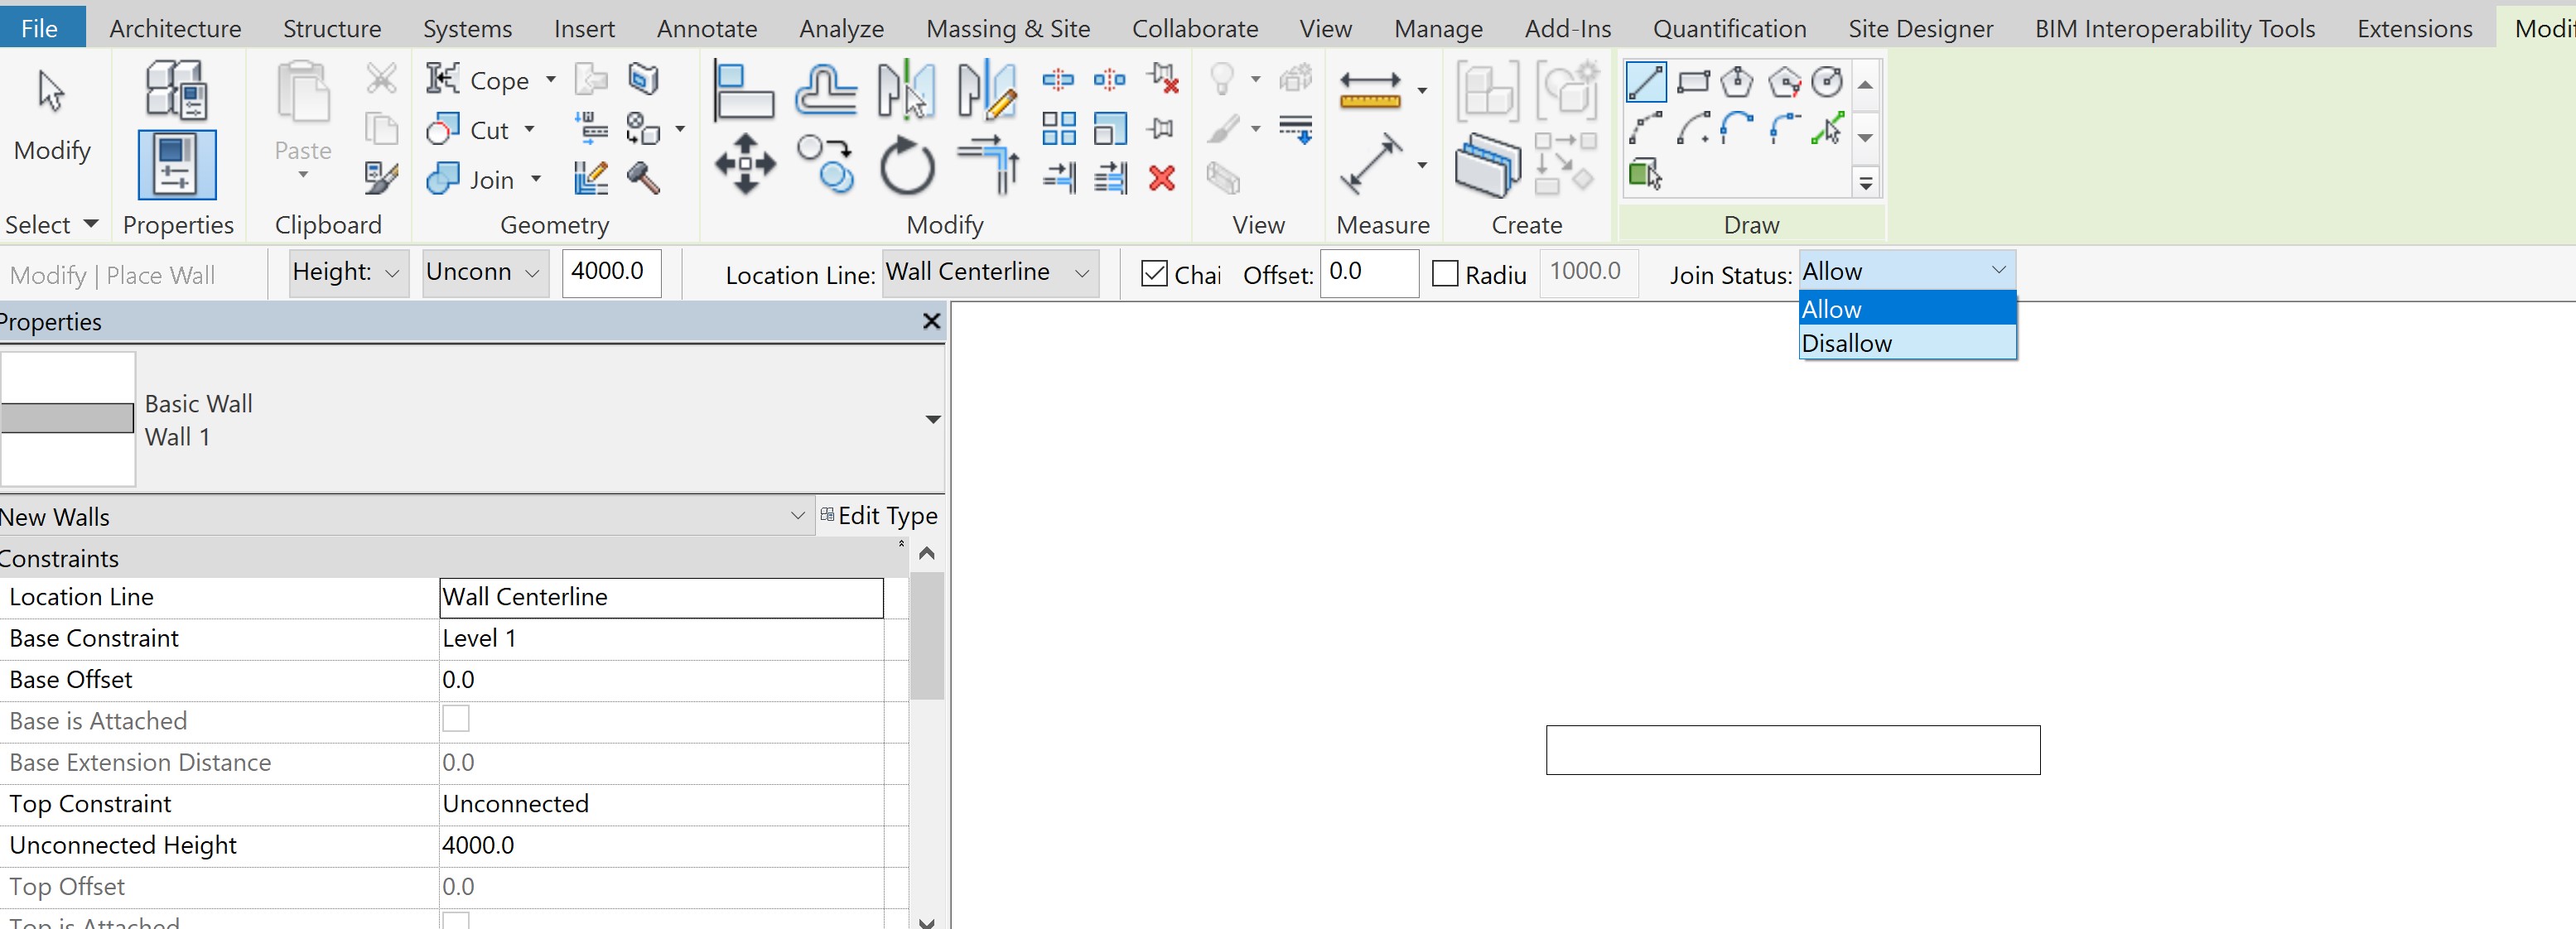This screenshot has height=929, width=2576.
Task: Choose the Rectangle draw tool
Action: pyautogui.click(x=1692, y=82)
